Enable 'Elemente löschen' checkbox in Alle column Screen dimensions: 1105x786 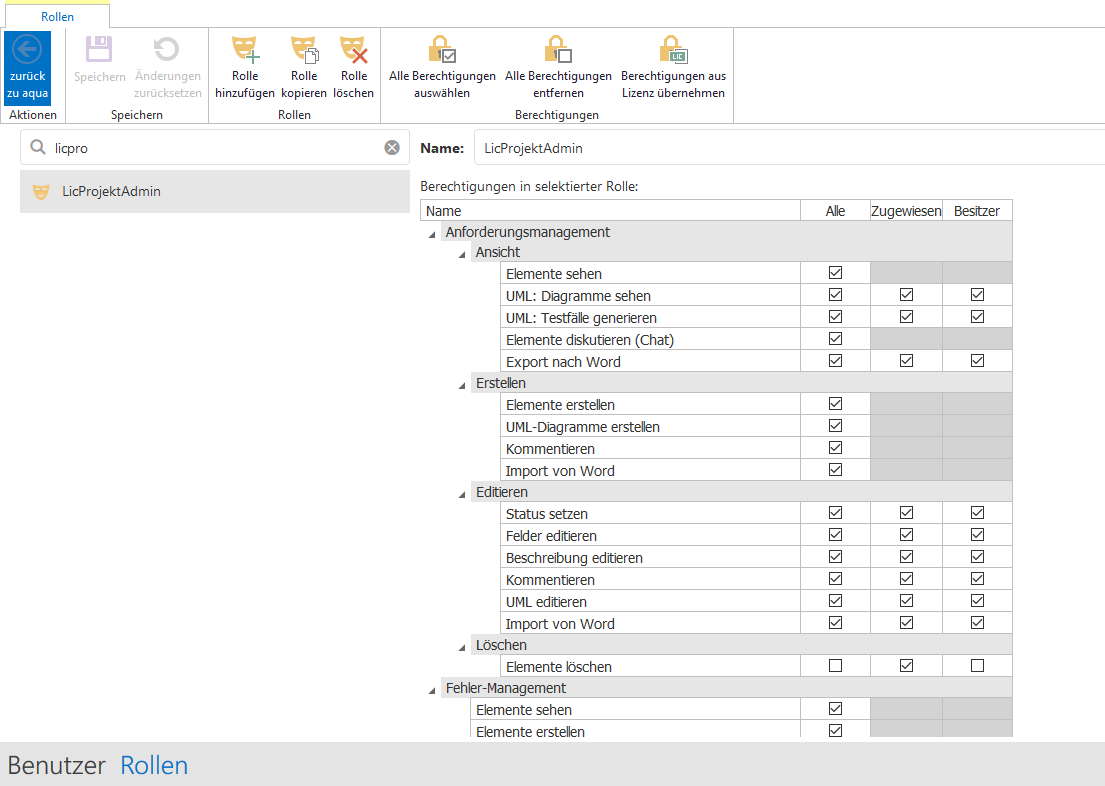click(x=835, y=666)
